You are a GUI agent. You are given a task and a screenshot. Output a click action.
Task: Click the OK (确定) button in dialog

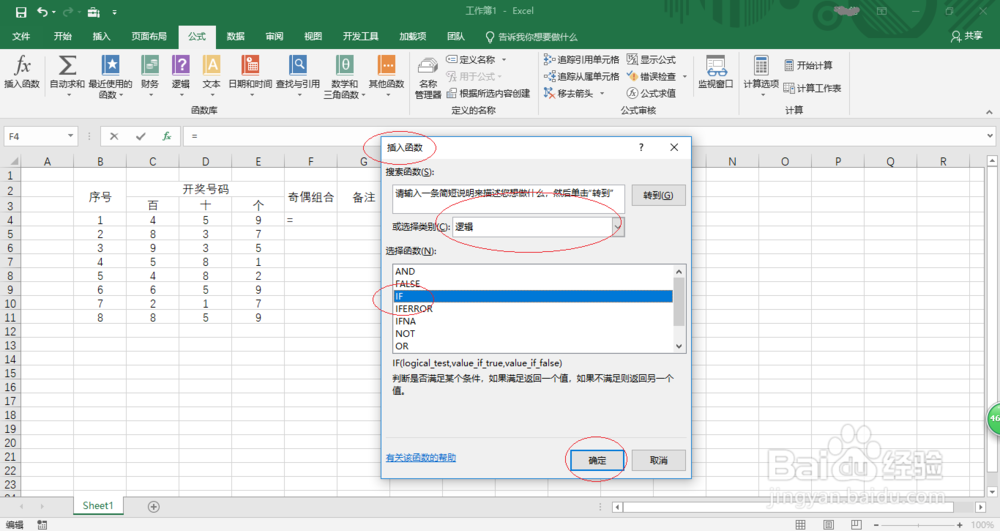point(597,460)
